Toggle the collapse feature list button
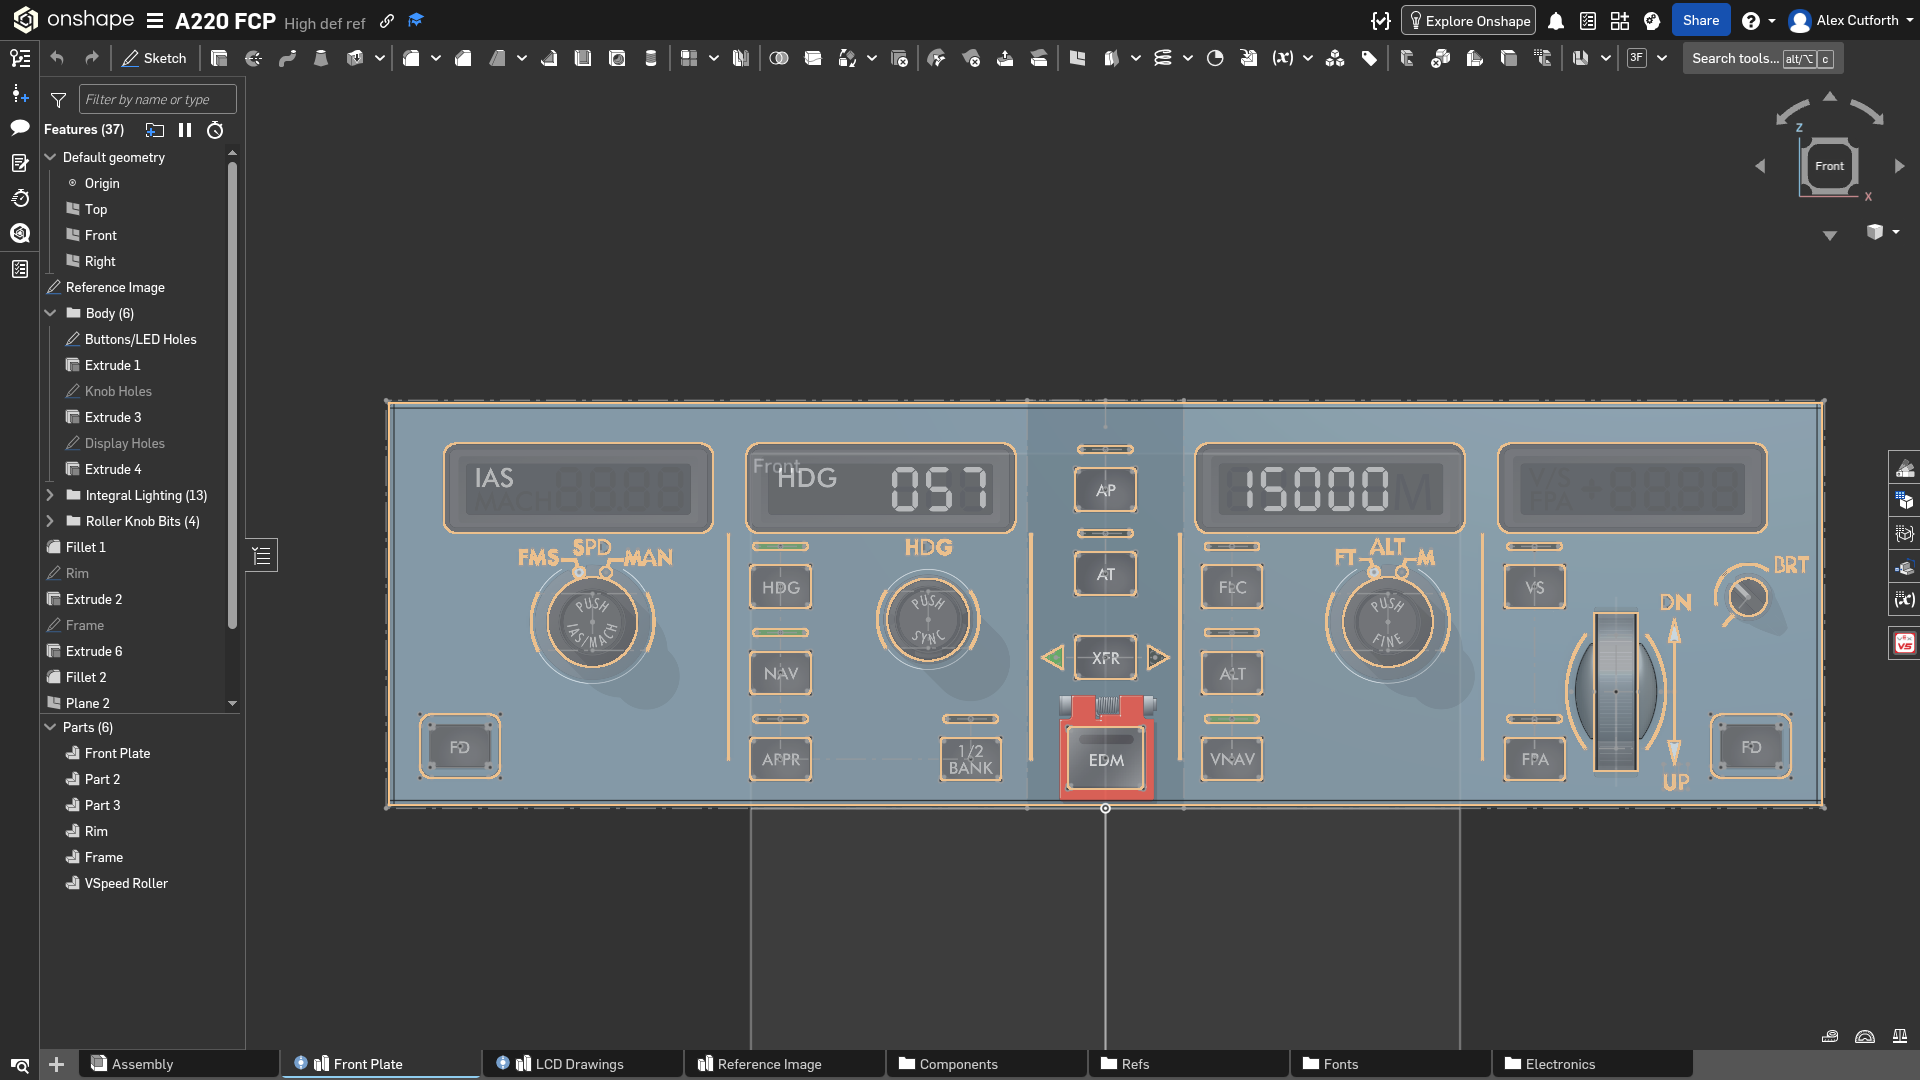The height and width of the screenshot is (1080, 1920). (x=262, y=556)
